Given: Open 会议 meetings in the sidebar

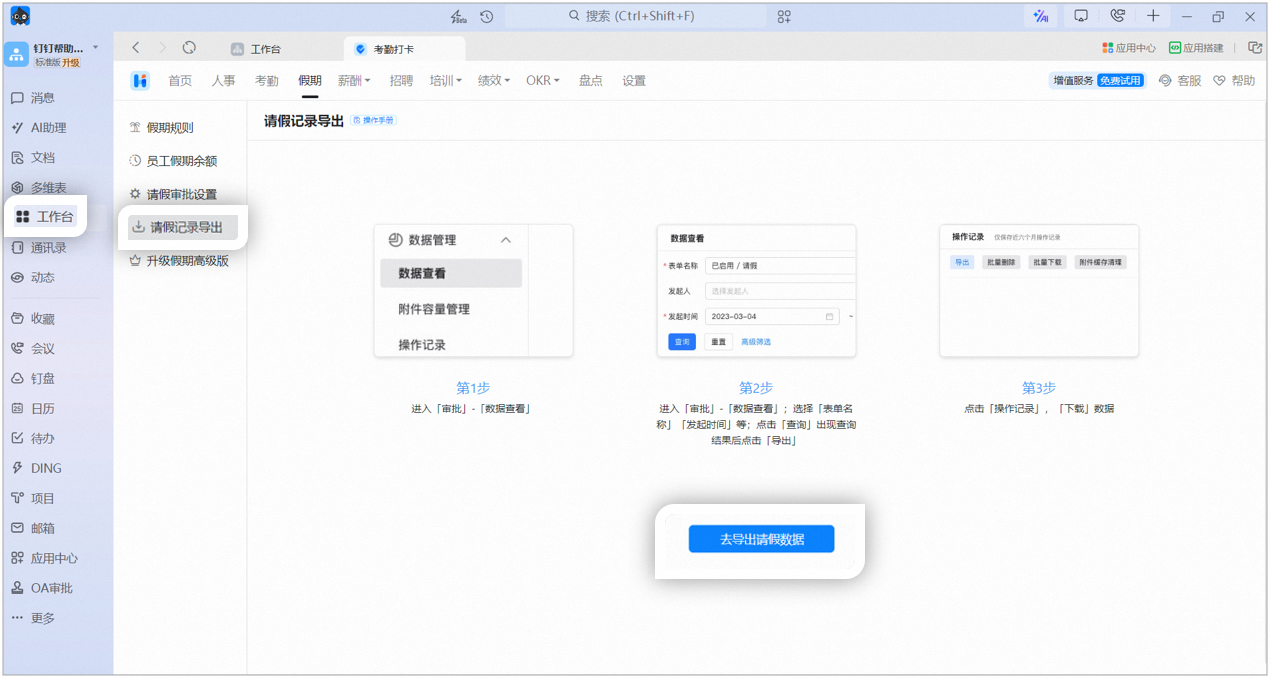Looking at the screenshot, I should coord(33,349).
